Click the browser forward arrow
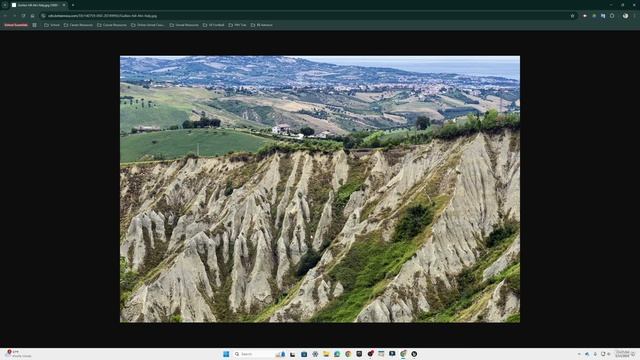 point(14,16)
